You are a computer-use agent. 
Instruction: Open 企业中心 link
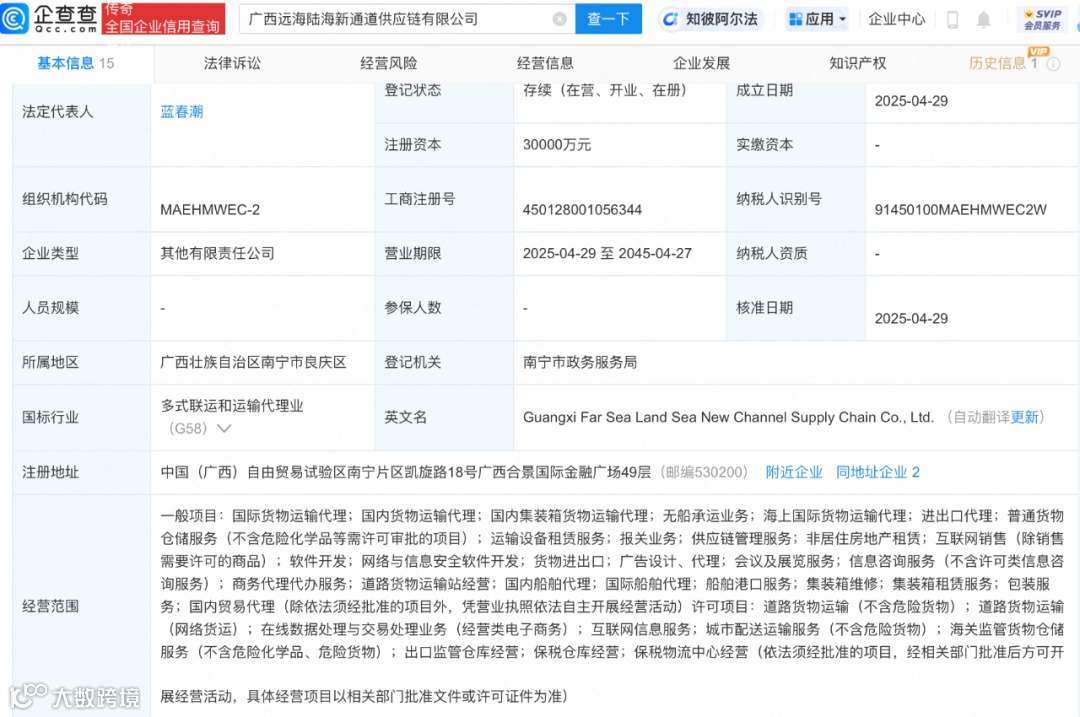point(896,19)
